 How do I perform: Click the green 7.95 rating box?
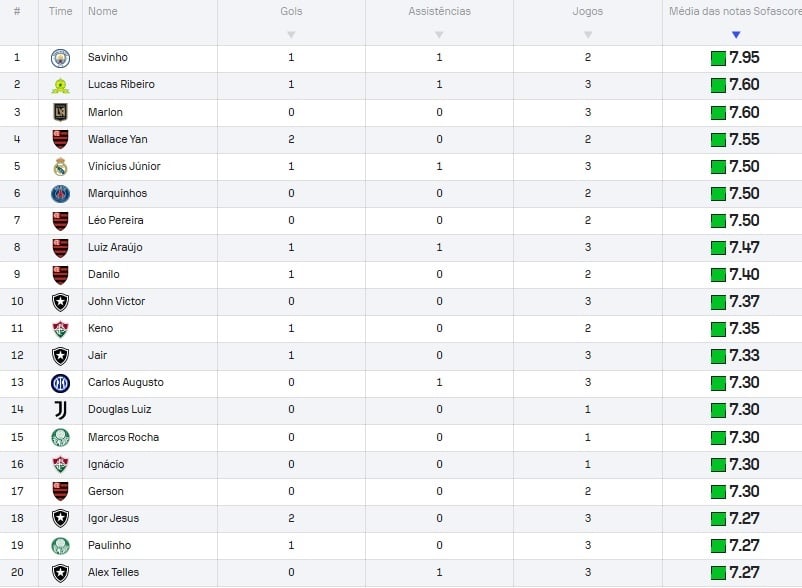coord(718,58)
